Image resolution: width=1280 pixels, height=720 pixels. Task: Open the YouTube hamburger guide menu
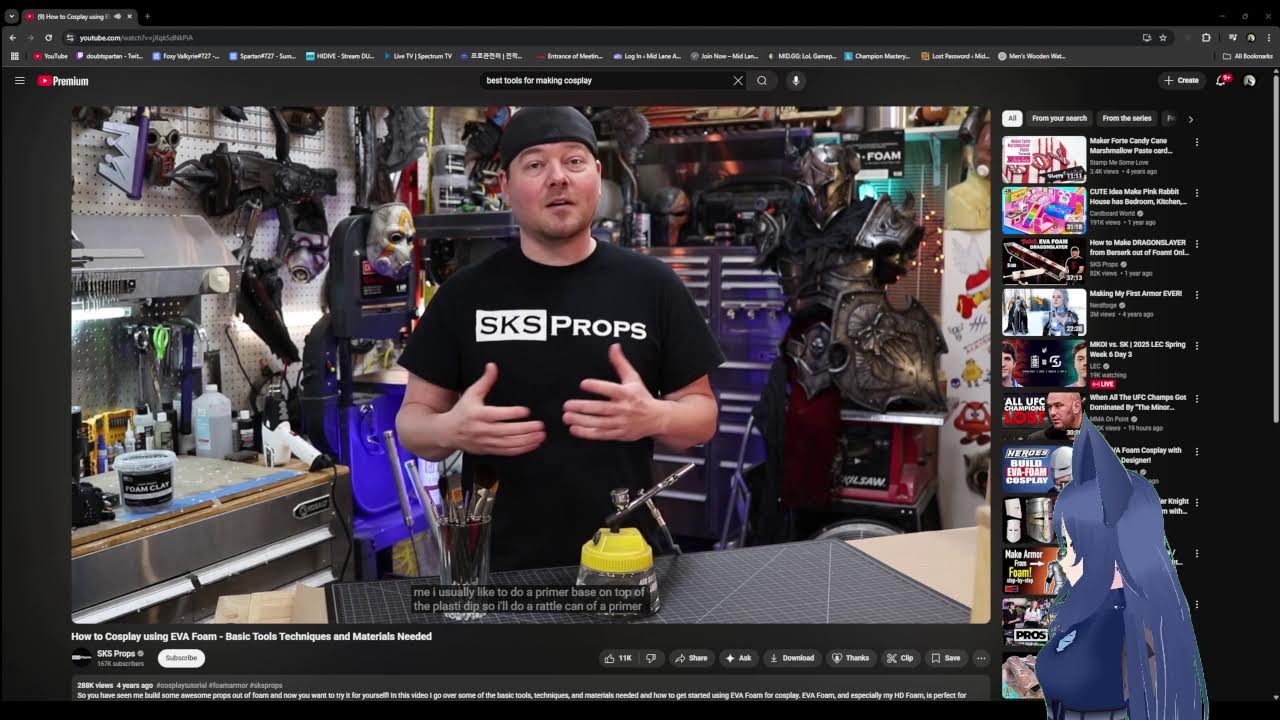19,81
